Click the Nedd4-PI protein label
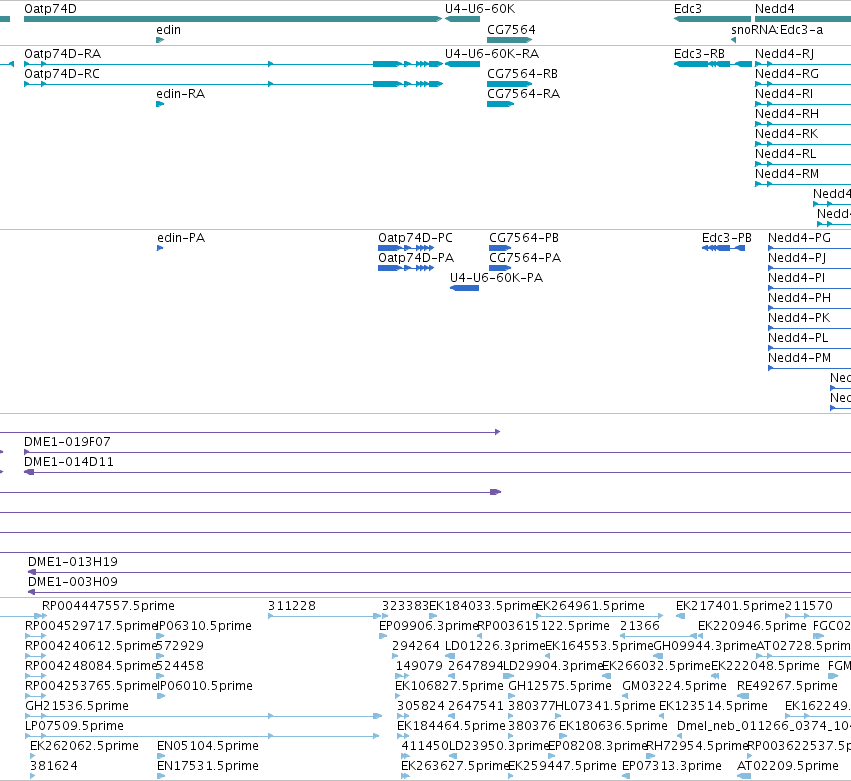Image resolution: width=851 pixels, height=781 pixels. tap(796, 278)
